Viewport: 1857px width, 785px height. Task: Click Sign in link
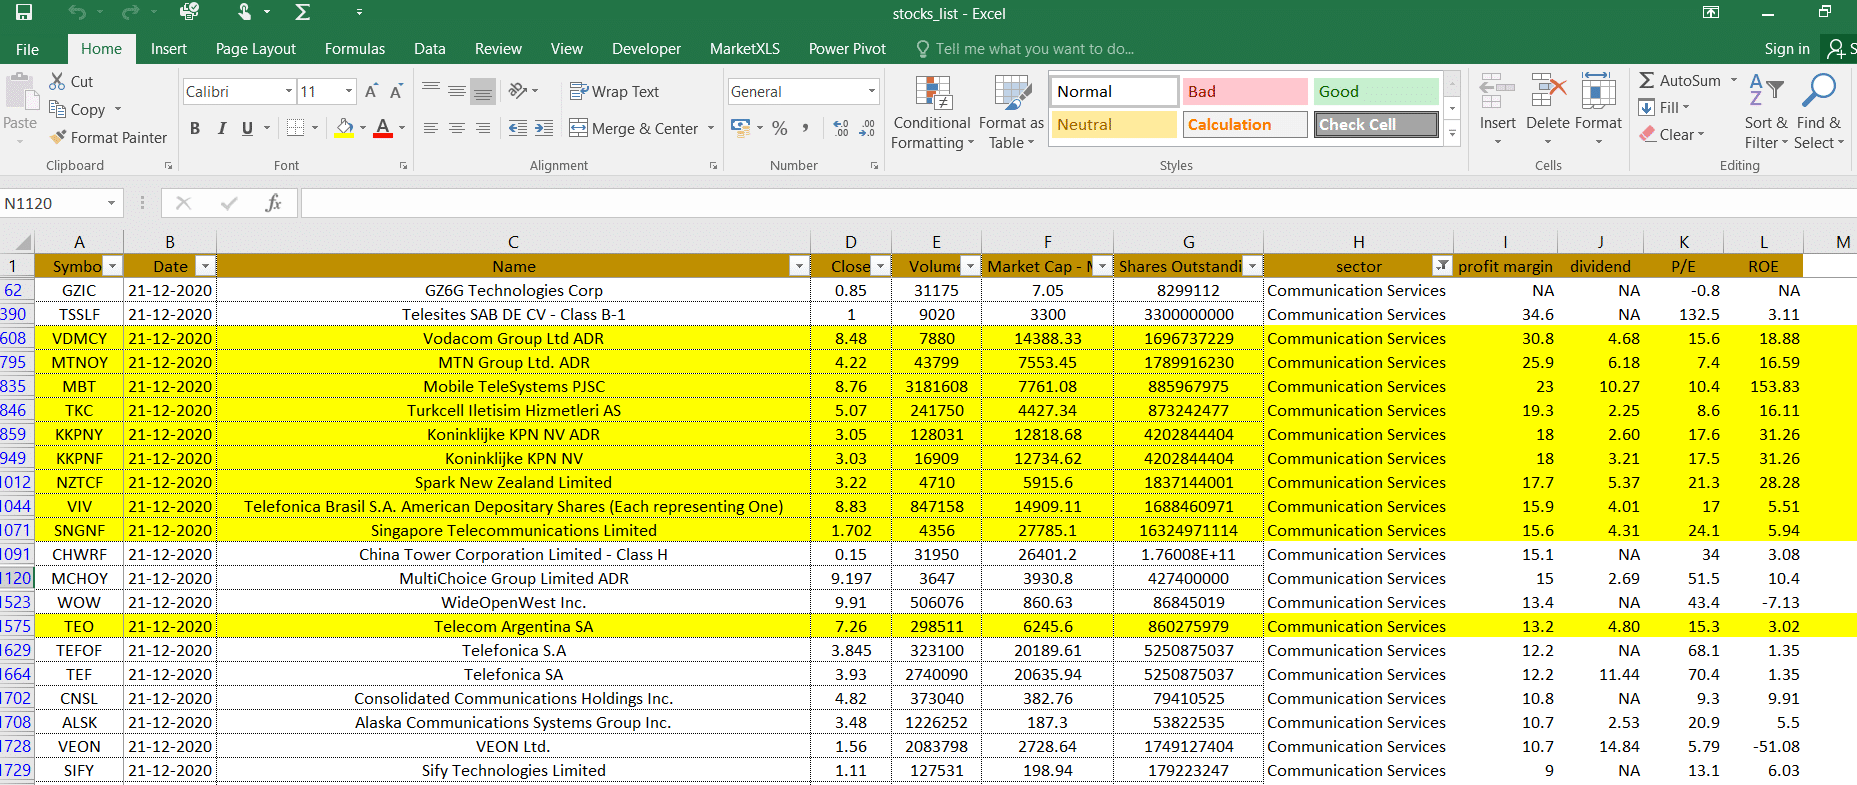coord(1787,49)
